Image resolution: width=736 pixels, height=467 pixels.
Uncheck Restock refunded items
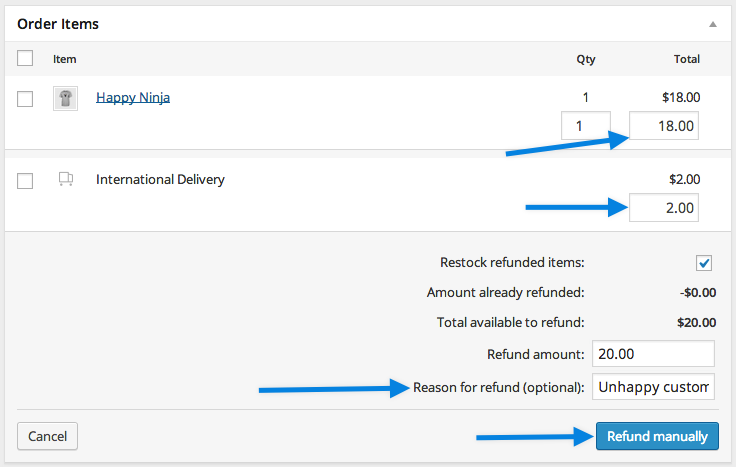coord(704,263)
